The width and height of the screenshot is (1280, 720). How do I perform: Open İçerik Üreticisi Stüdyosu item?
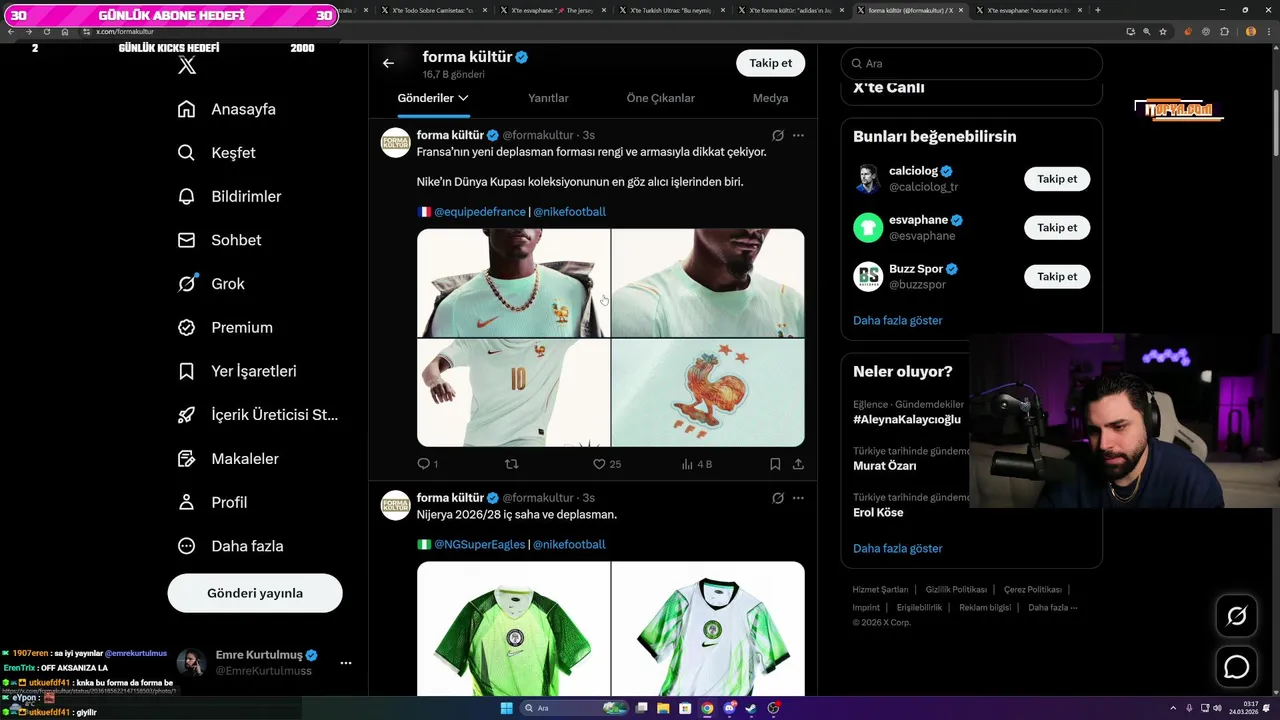[258, 415]
